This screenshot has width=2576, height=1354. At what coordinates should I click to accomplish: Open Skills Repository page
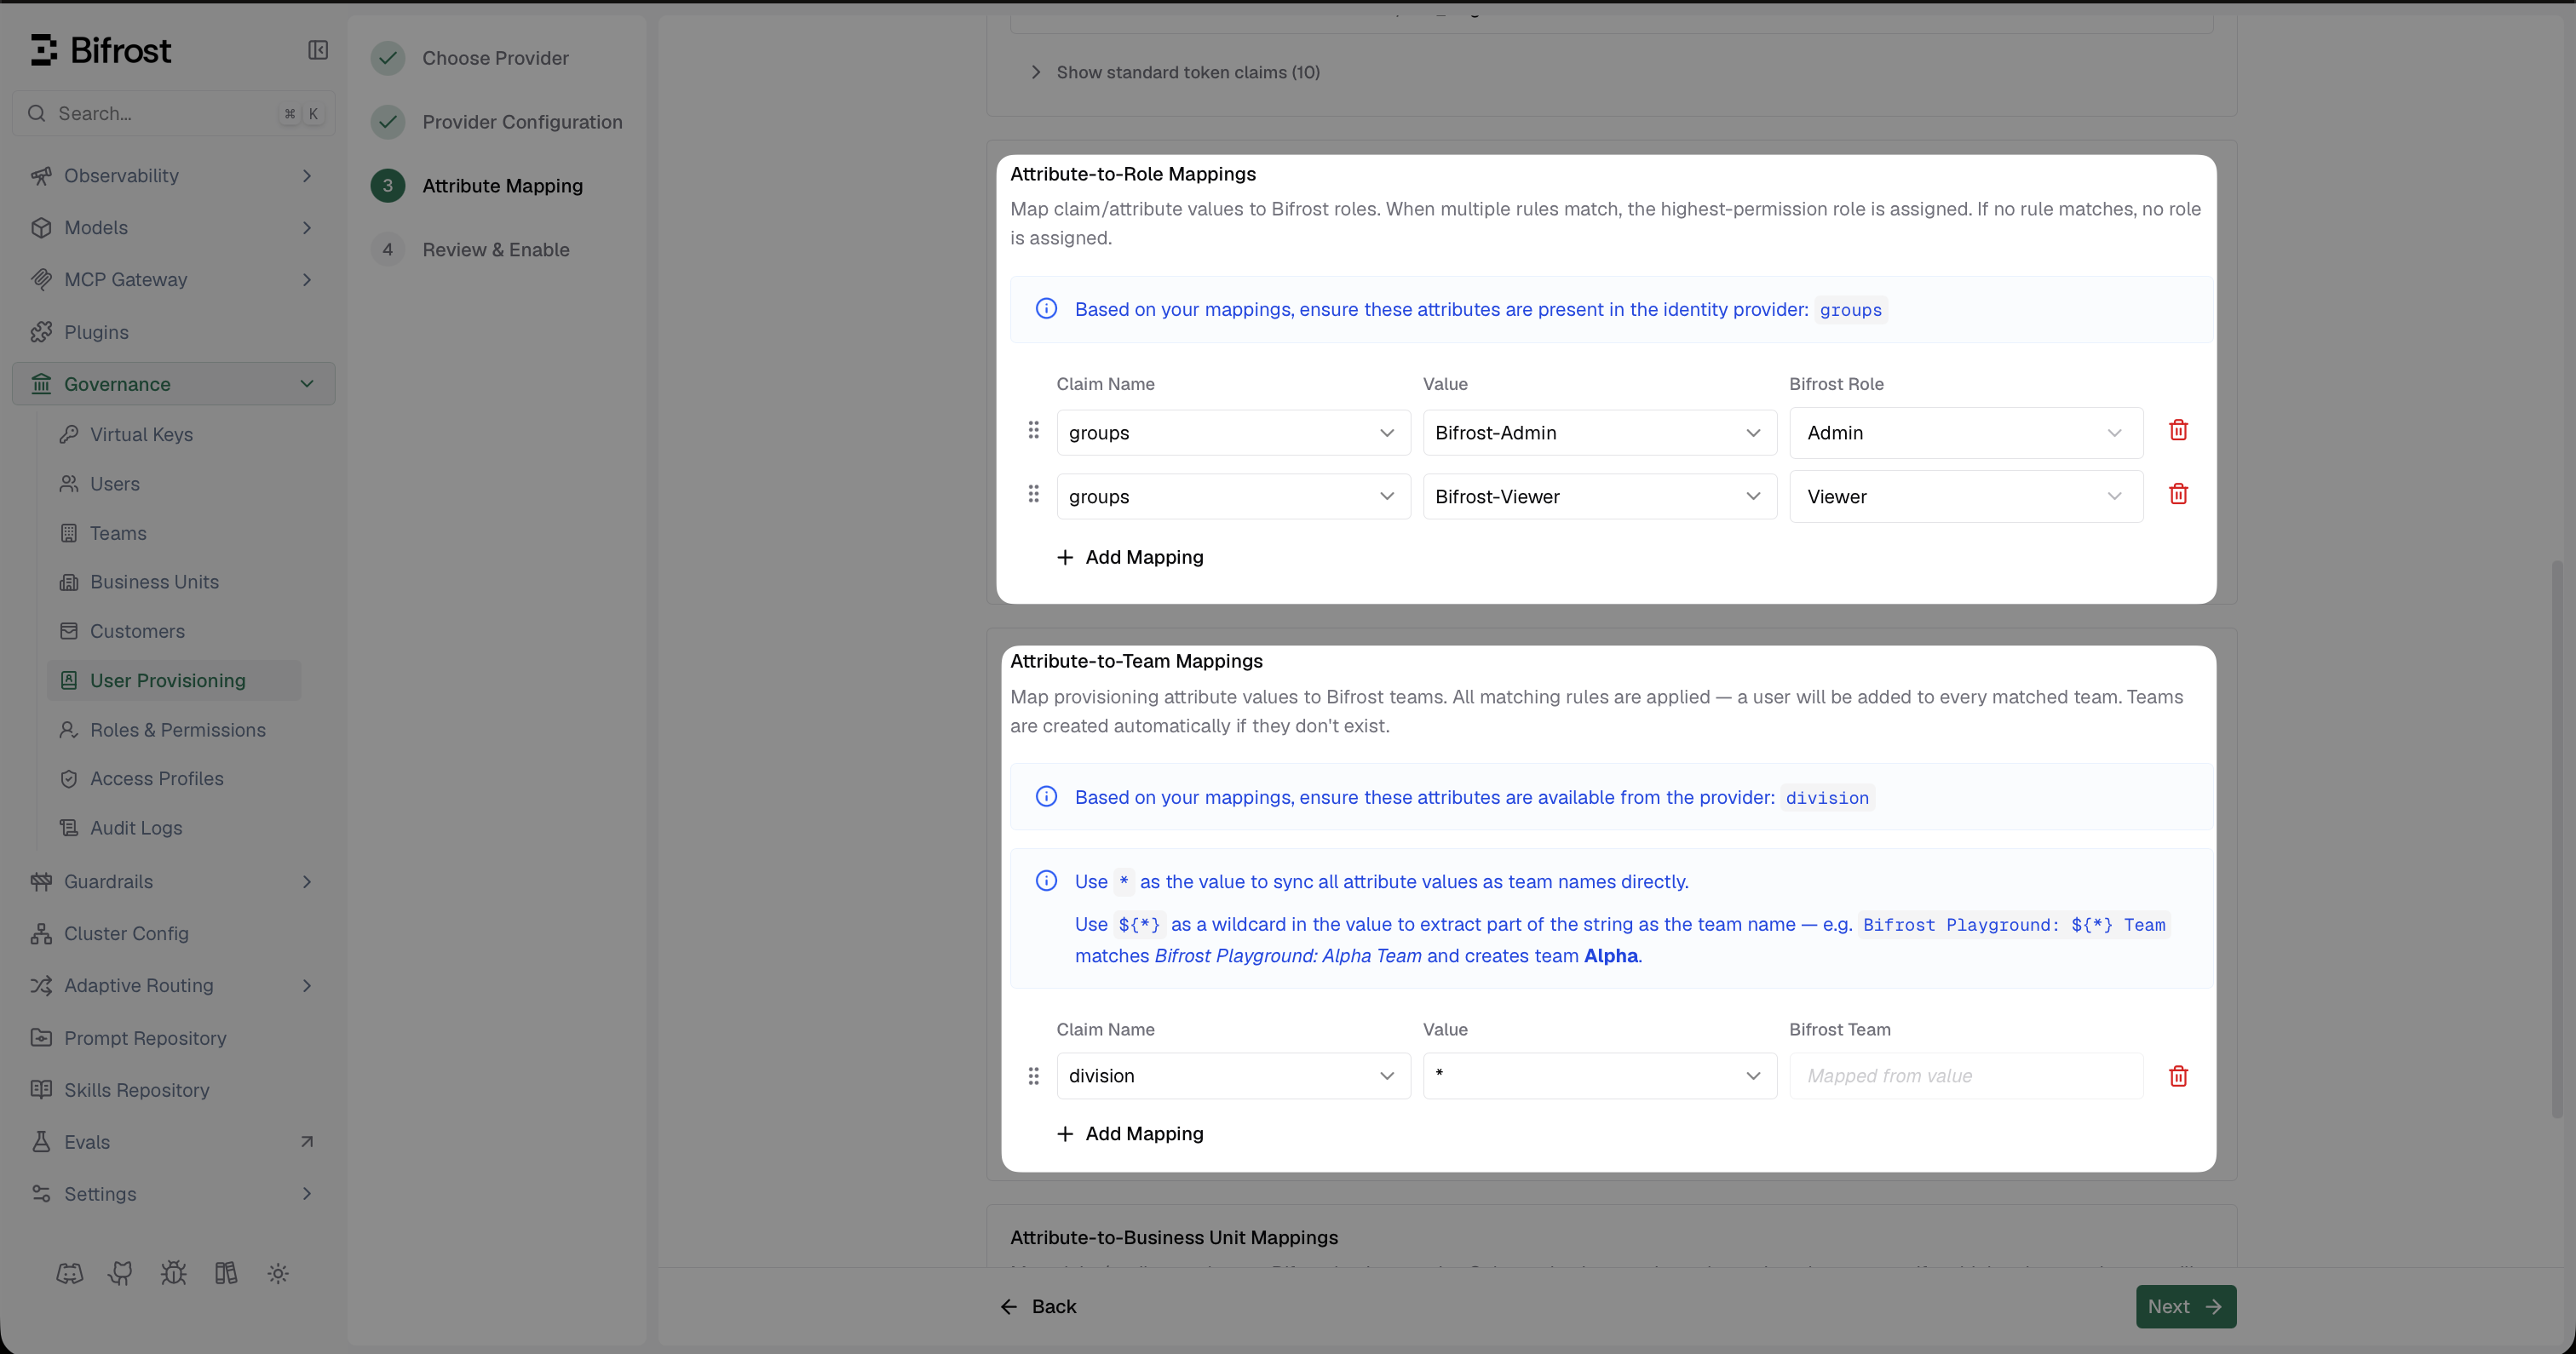click(x=173, y=1090)
